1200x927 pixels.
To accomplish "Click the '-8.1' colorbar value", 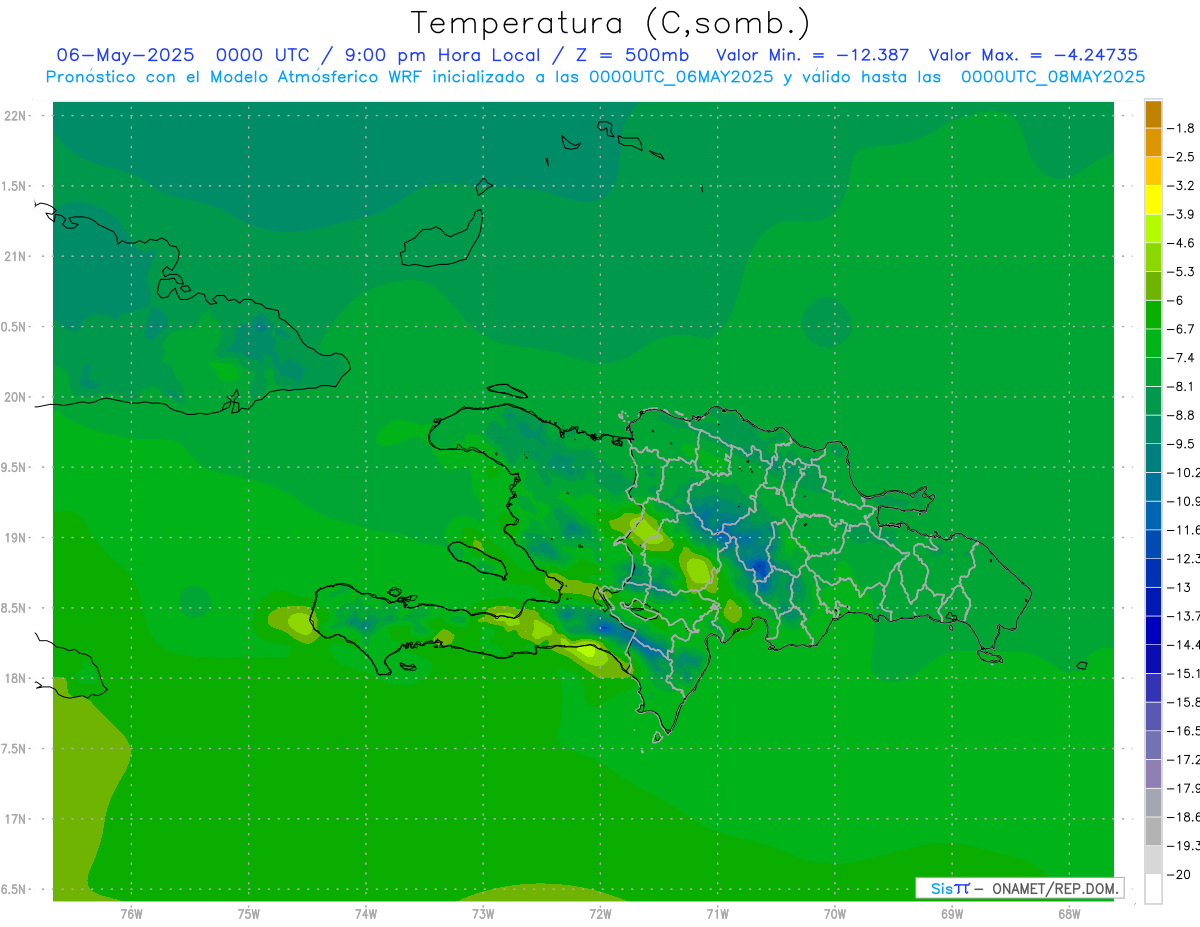I will pyautogui.click(x=1182, y=386).
